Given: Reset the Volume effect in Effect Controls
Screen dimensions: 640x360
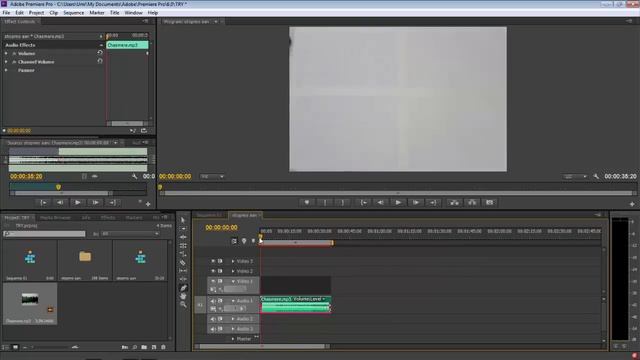Looking at the screenshot, I should (x=100, y=53).
